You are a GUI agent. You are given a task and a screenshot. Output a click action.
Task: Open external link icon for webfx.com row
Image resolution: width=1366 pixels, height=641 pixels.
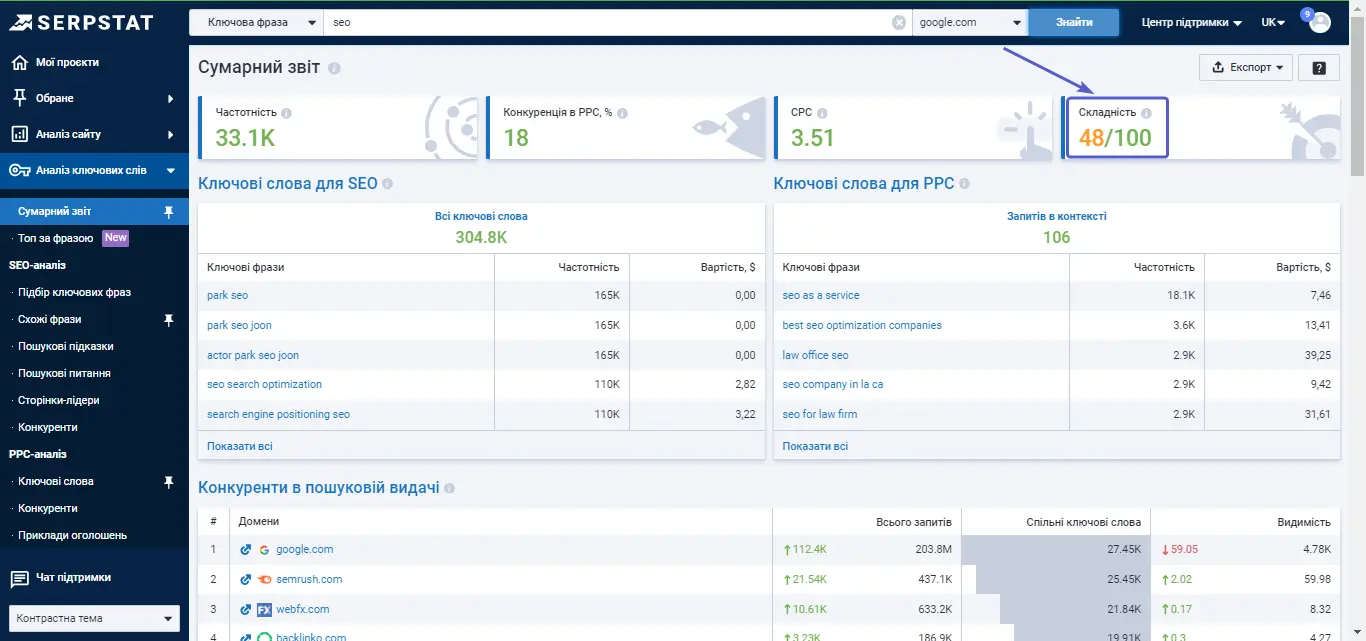[x=245, y=609]
